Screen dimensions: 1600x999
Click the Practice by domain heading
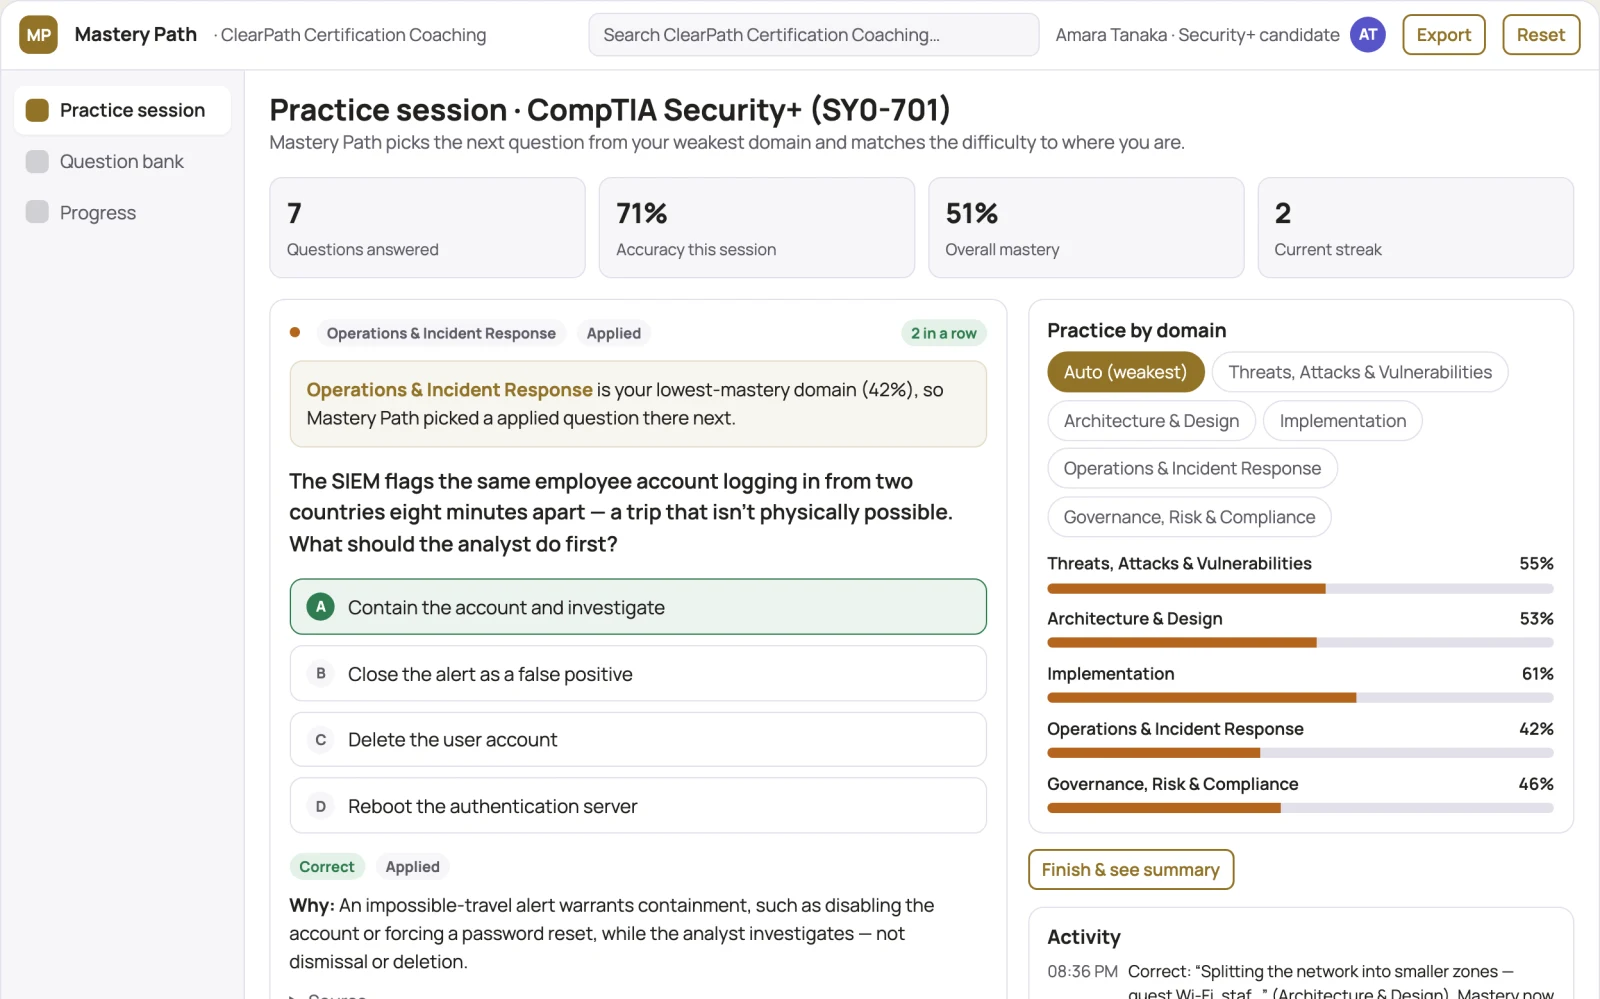click(x=1136, y=330)
